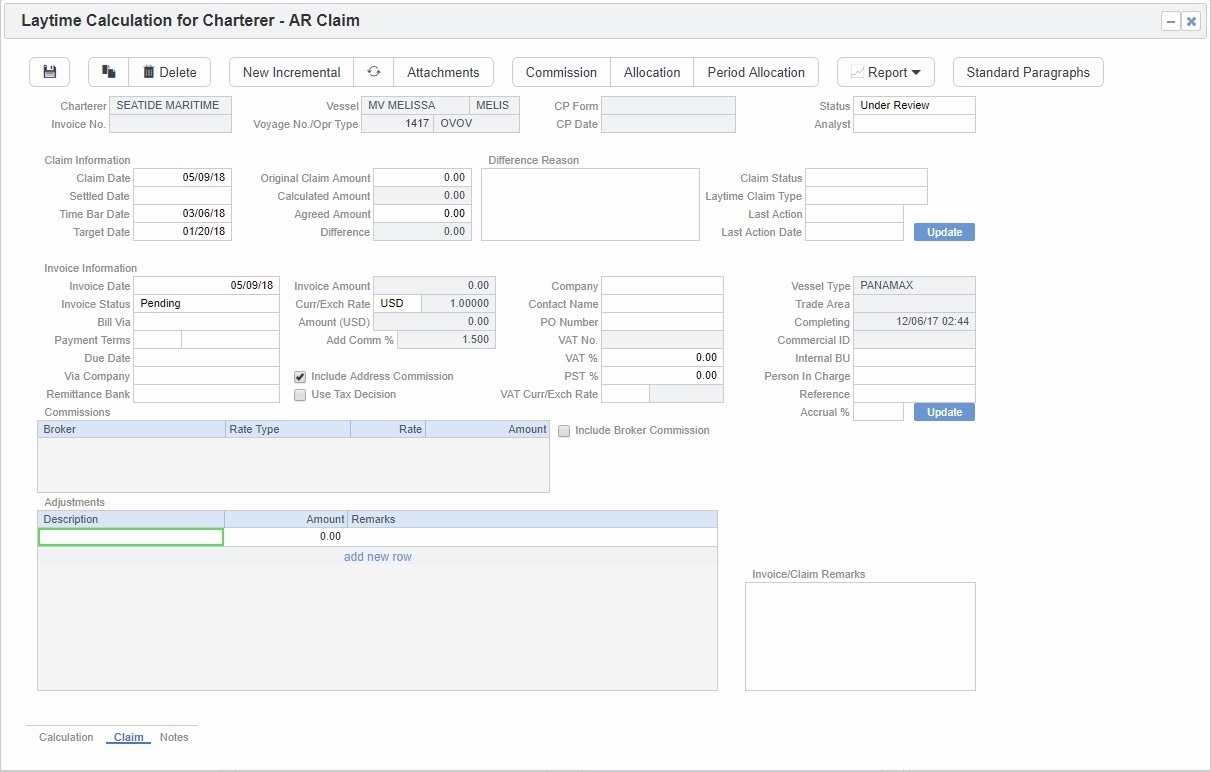The width and height of the screenshot is (1211, 772).
Task: Click the refresh arrows icon
Action: pos(373,72)
